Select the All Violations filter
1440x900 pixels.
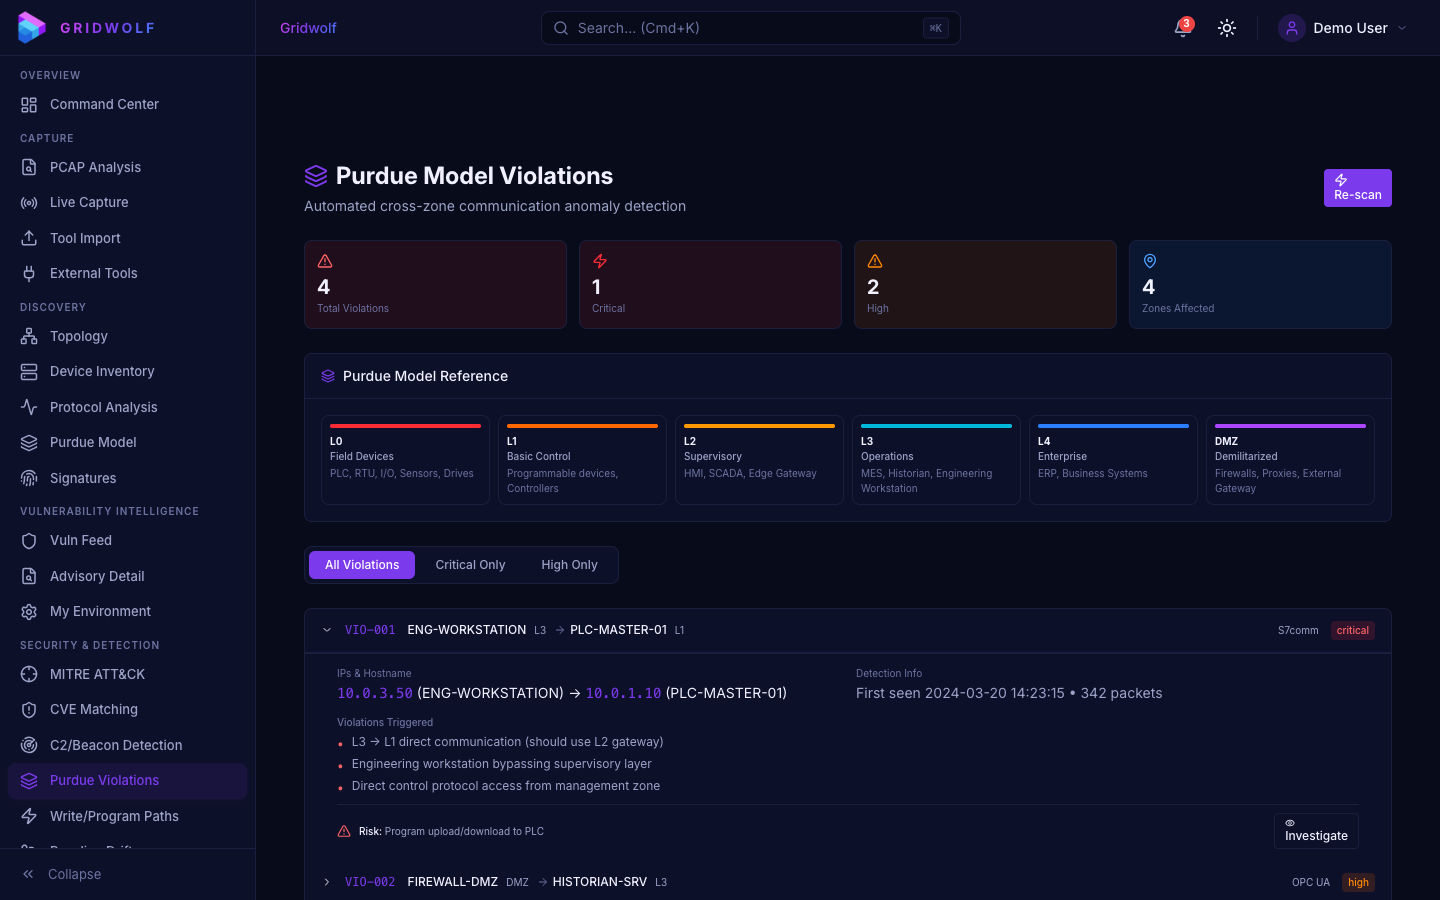(362, 565)
